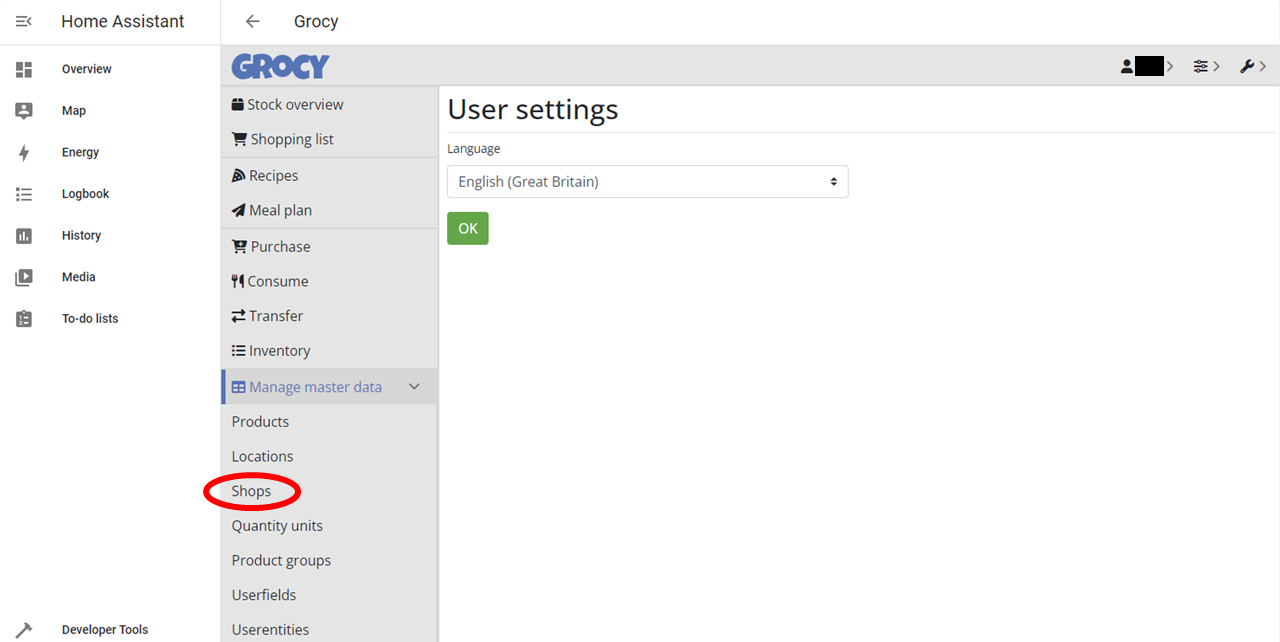
Task: Collapse Manage master data chevron
Action: [x=414, y=387]
